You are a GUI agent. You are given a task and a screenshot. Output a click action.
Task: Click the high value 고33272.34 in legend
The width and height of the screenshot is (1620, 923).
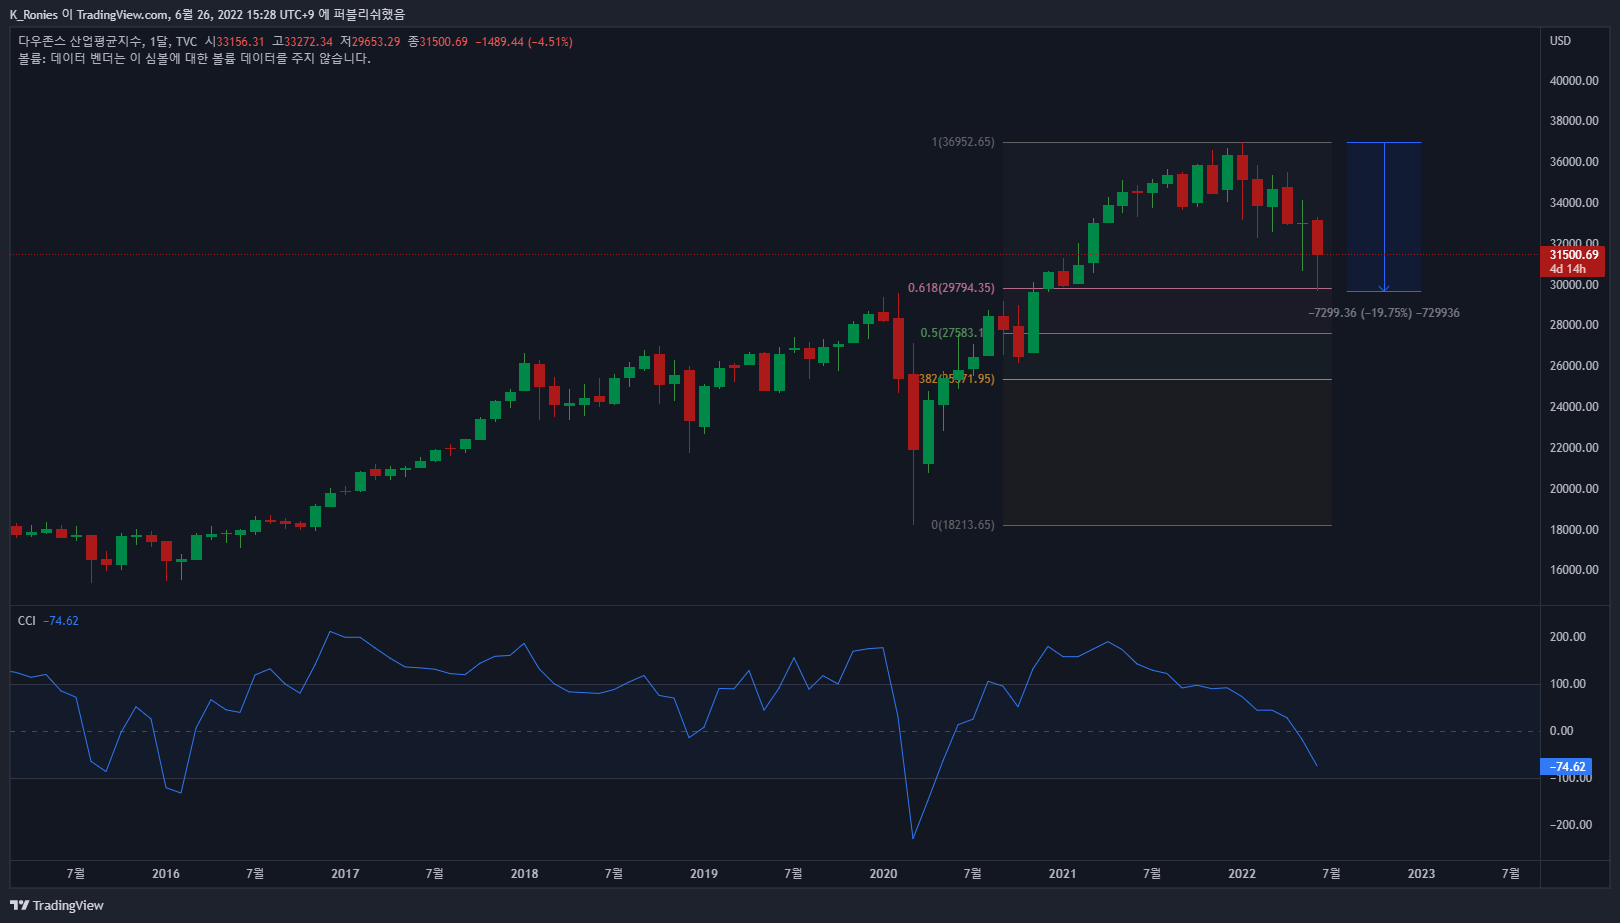(x=303, y=42)
